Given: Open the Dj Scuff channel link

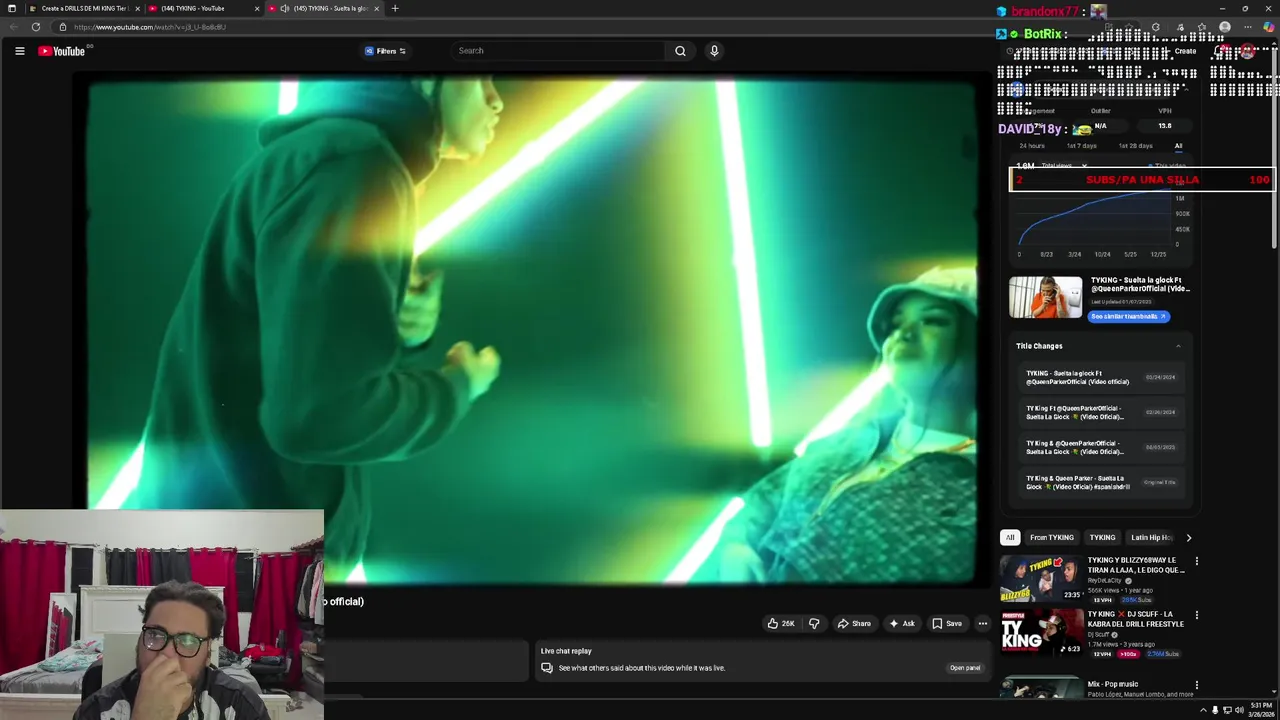Looking at the screenshot, I should coord(1099,635).
